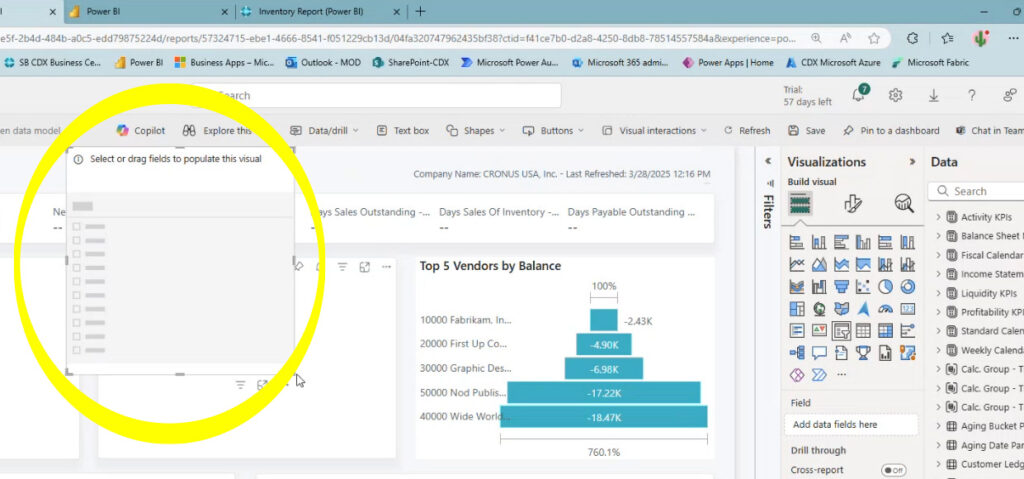Click the download arrow icon in header
The width and height of the screenshot is (1024, 479).
click(934, 95)
